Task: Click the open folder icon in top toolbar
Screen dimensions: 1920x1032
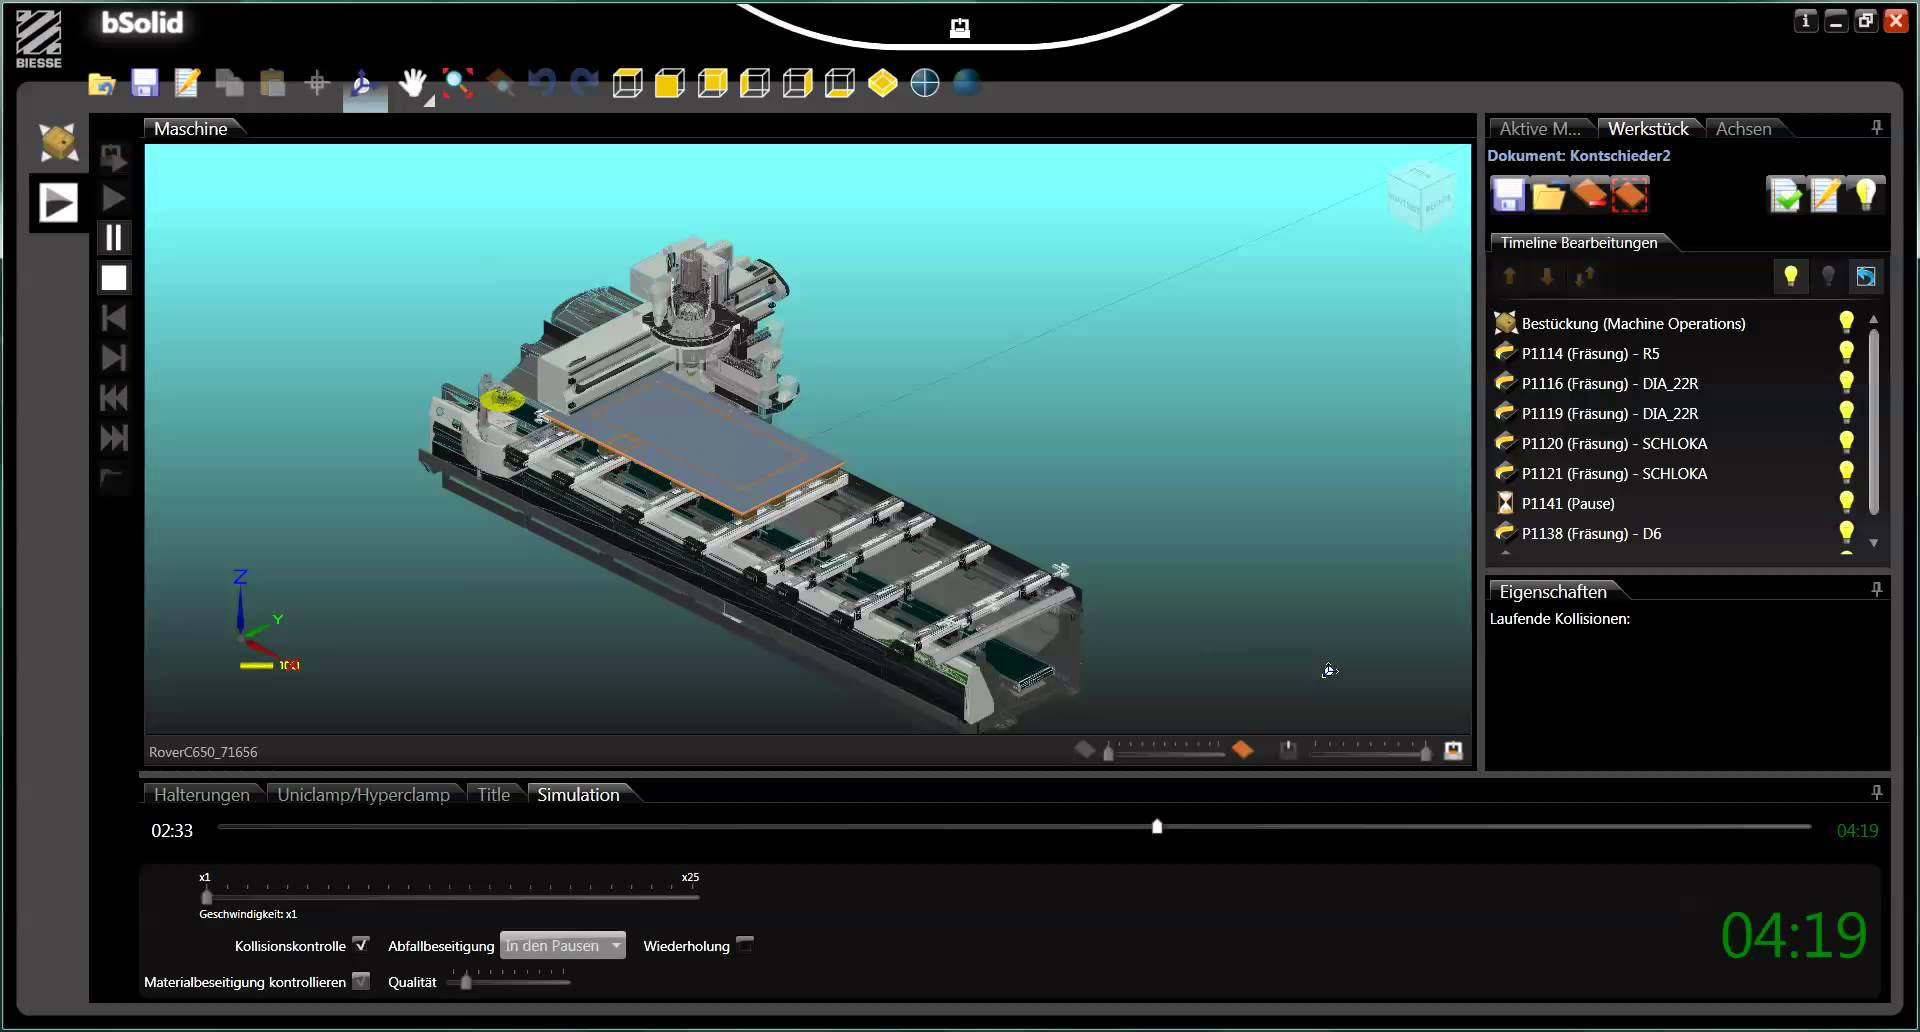Action: [101, 84]
